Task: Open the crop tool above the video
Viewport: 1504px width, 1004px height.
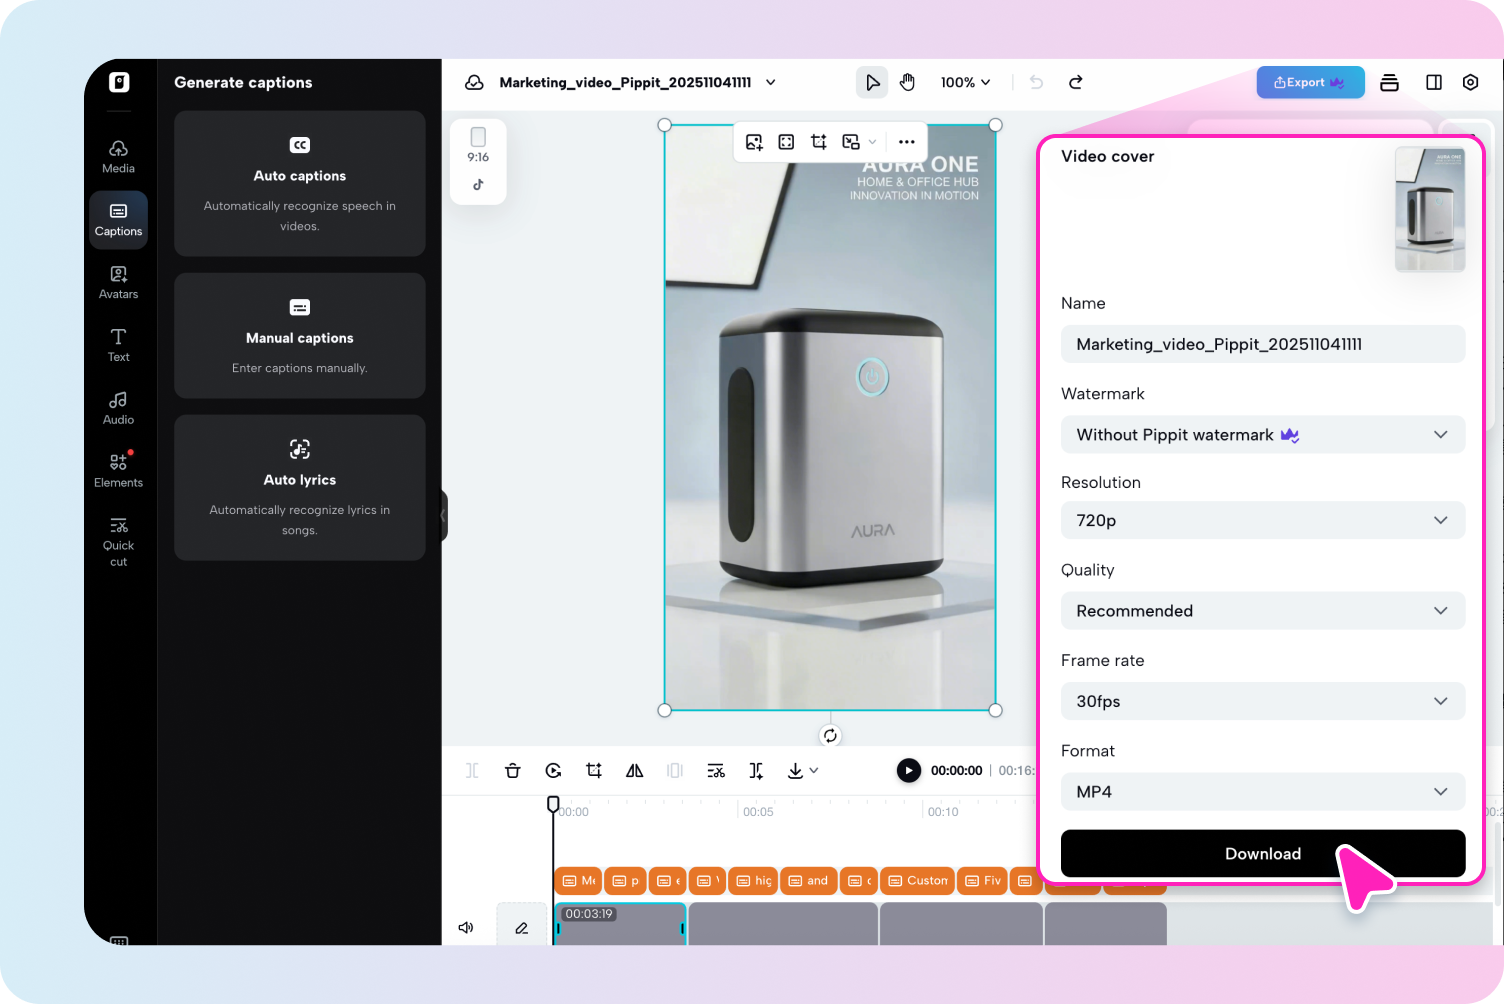Action: tap(818, 141)
